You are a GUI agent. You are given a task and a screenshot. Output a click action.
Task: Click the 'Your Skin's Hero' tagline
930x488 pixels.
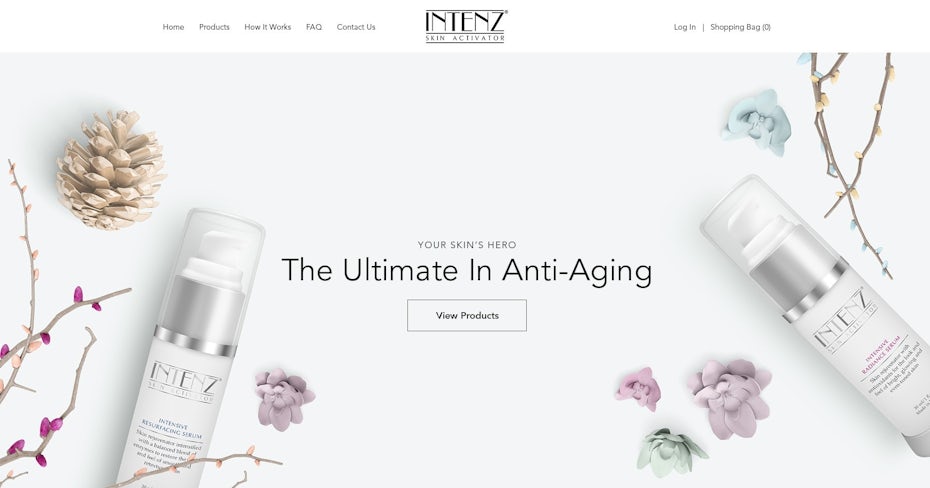tap(467, 244)
